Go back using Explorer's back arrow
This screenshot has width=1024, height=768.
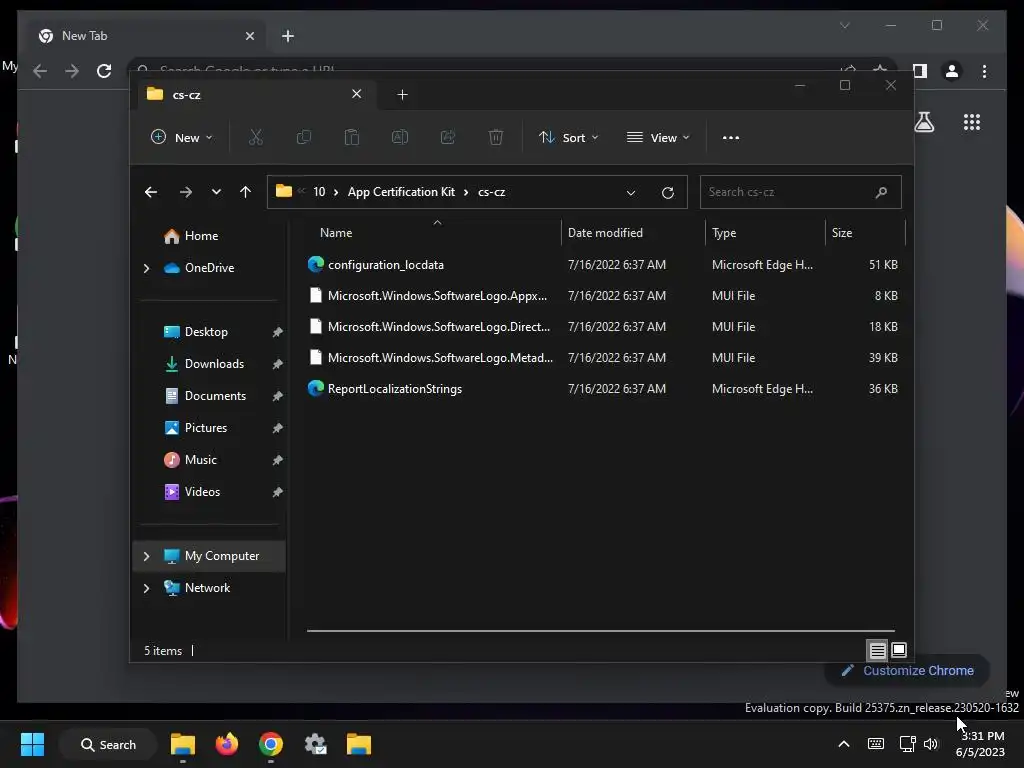pyautogui.click(x=151, y=192)
